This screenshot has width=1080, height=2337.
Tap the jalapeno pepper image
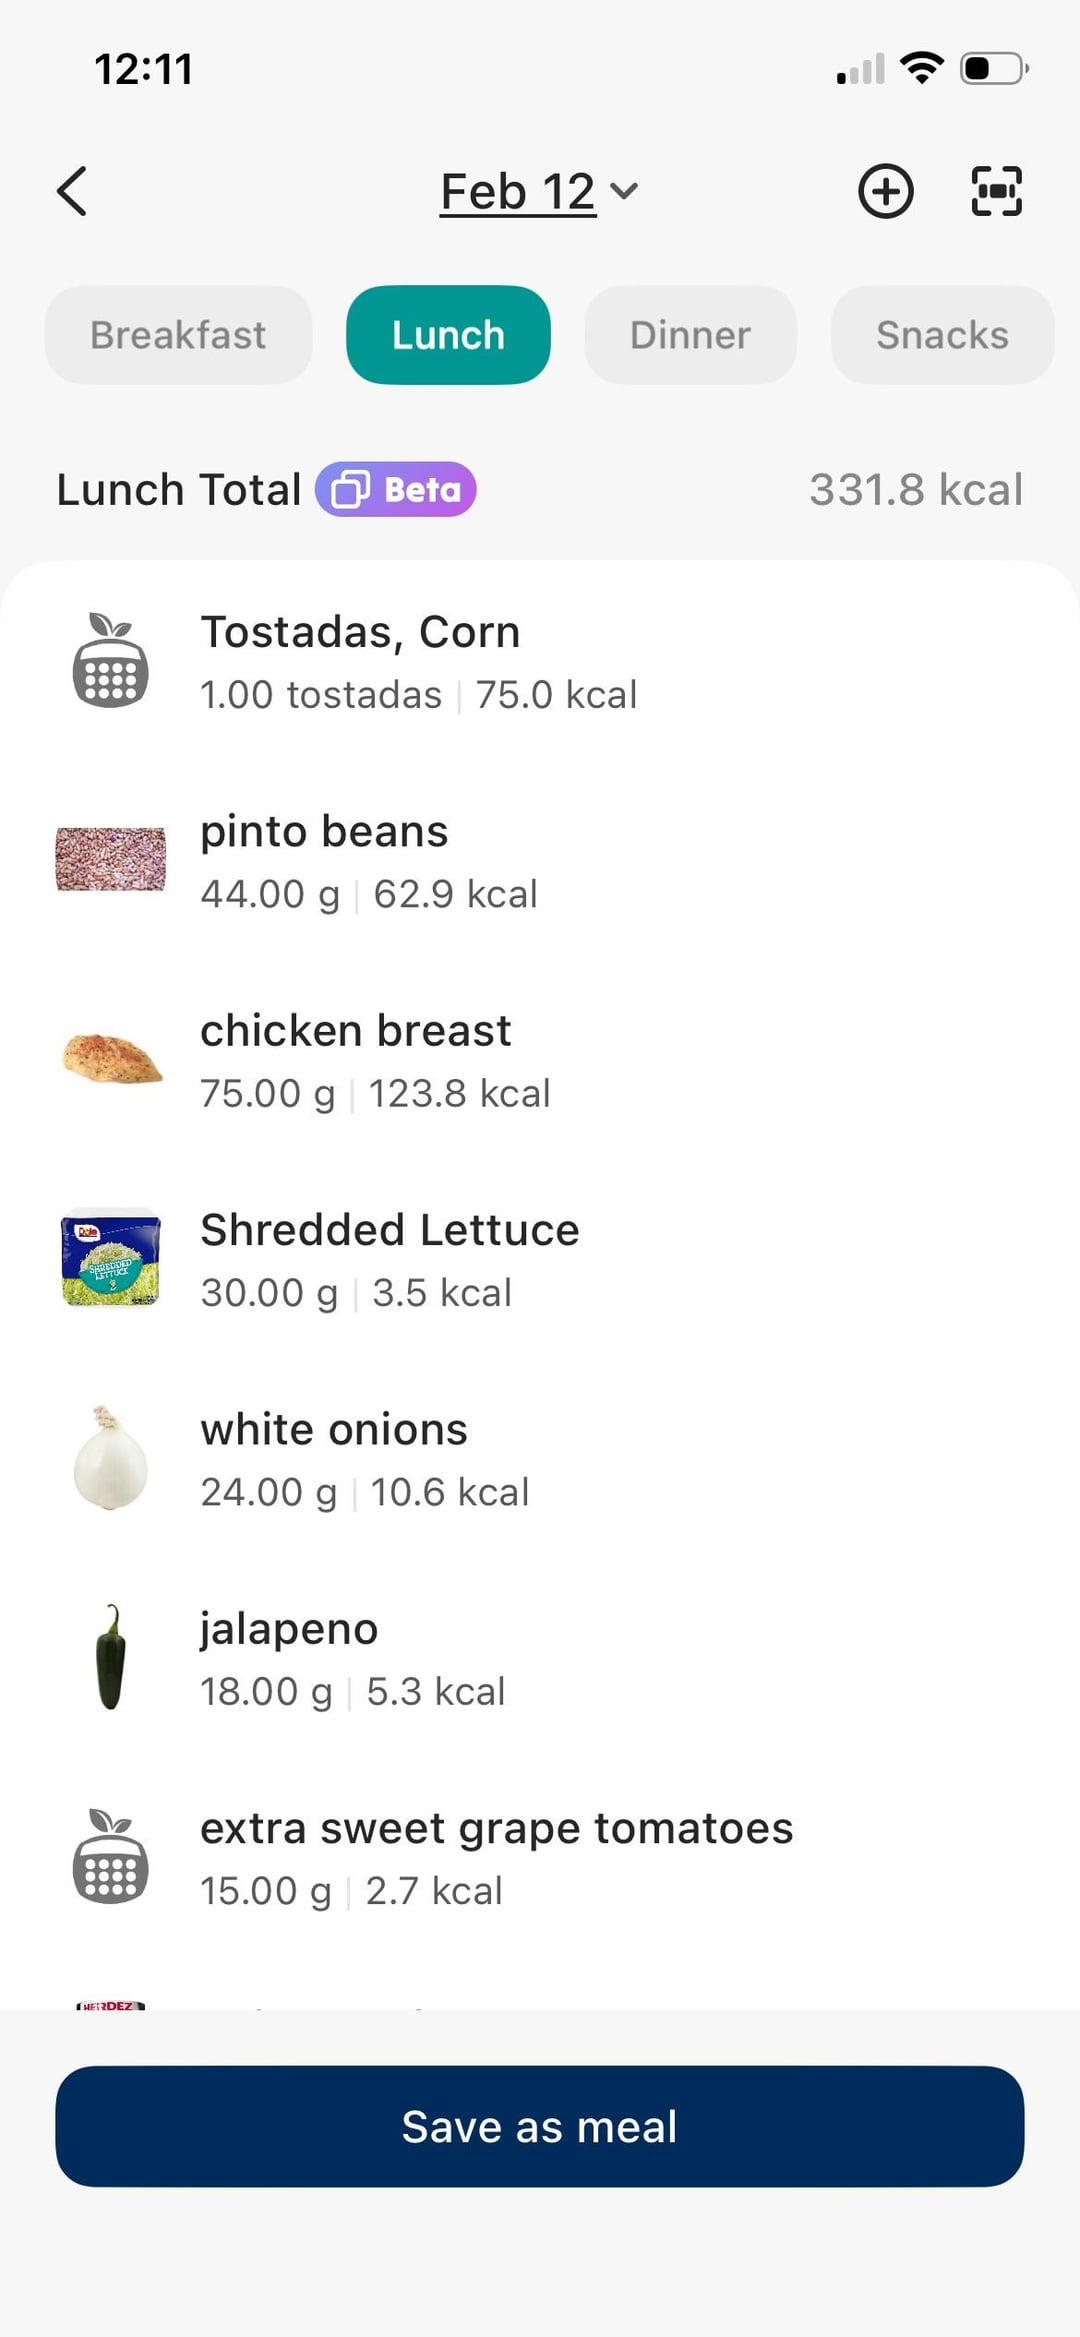pos(110,1657)
